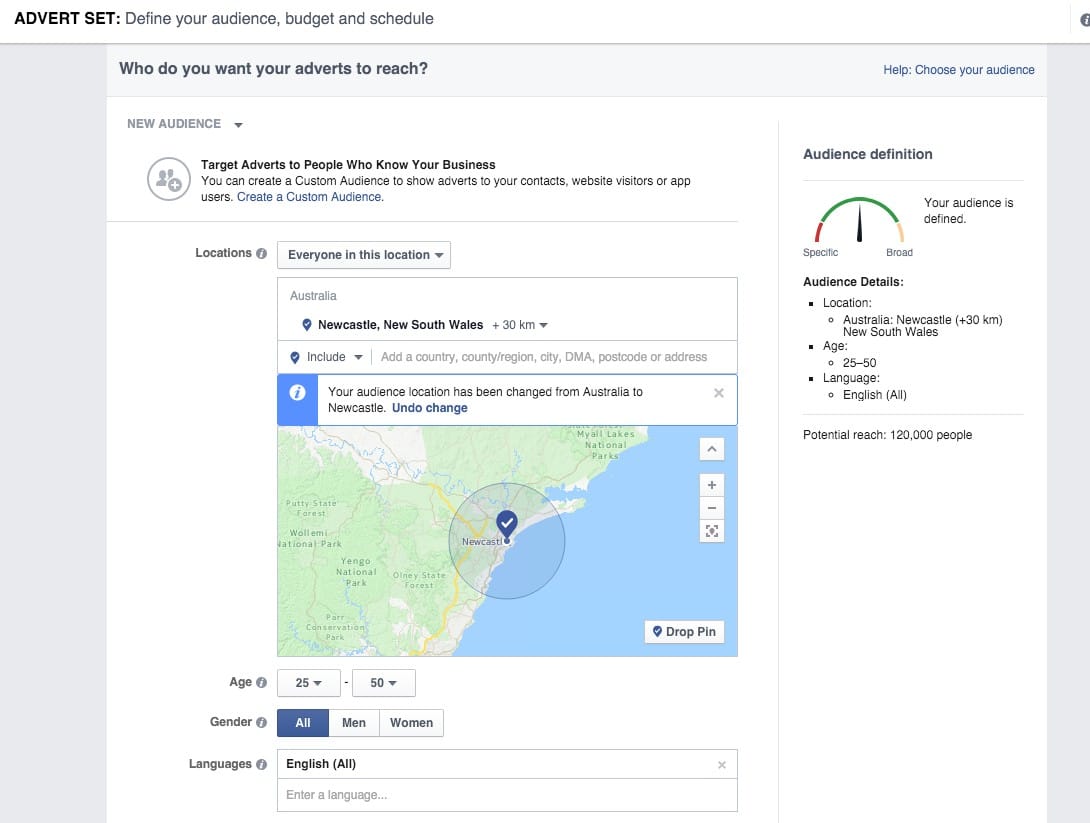
Task: Select Women gender option
Action: click(x=411, y=723)
